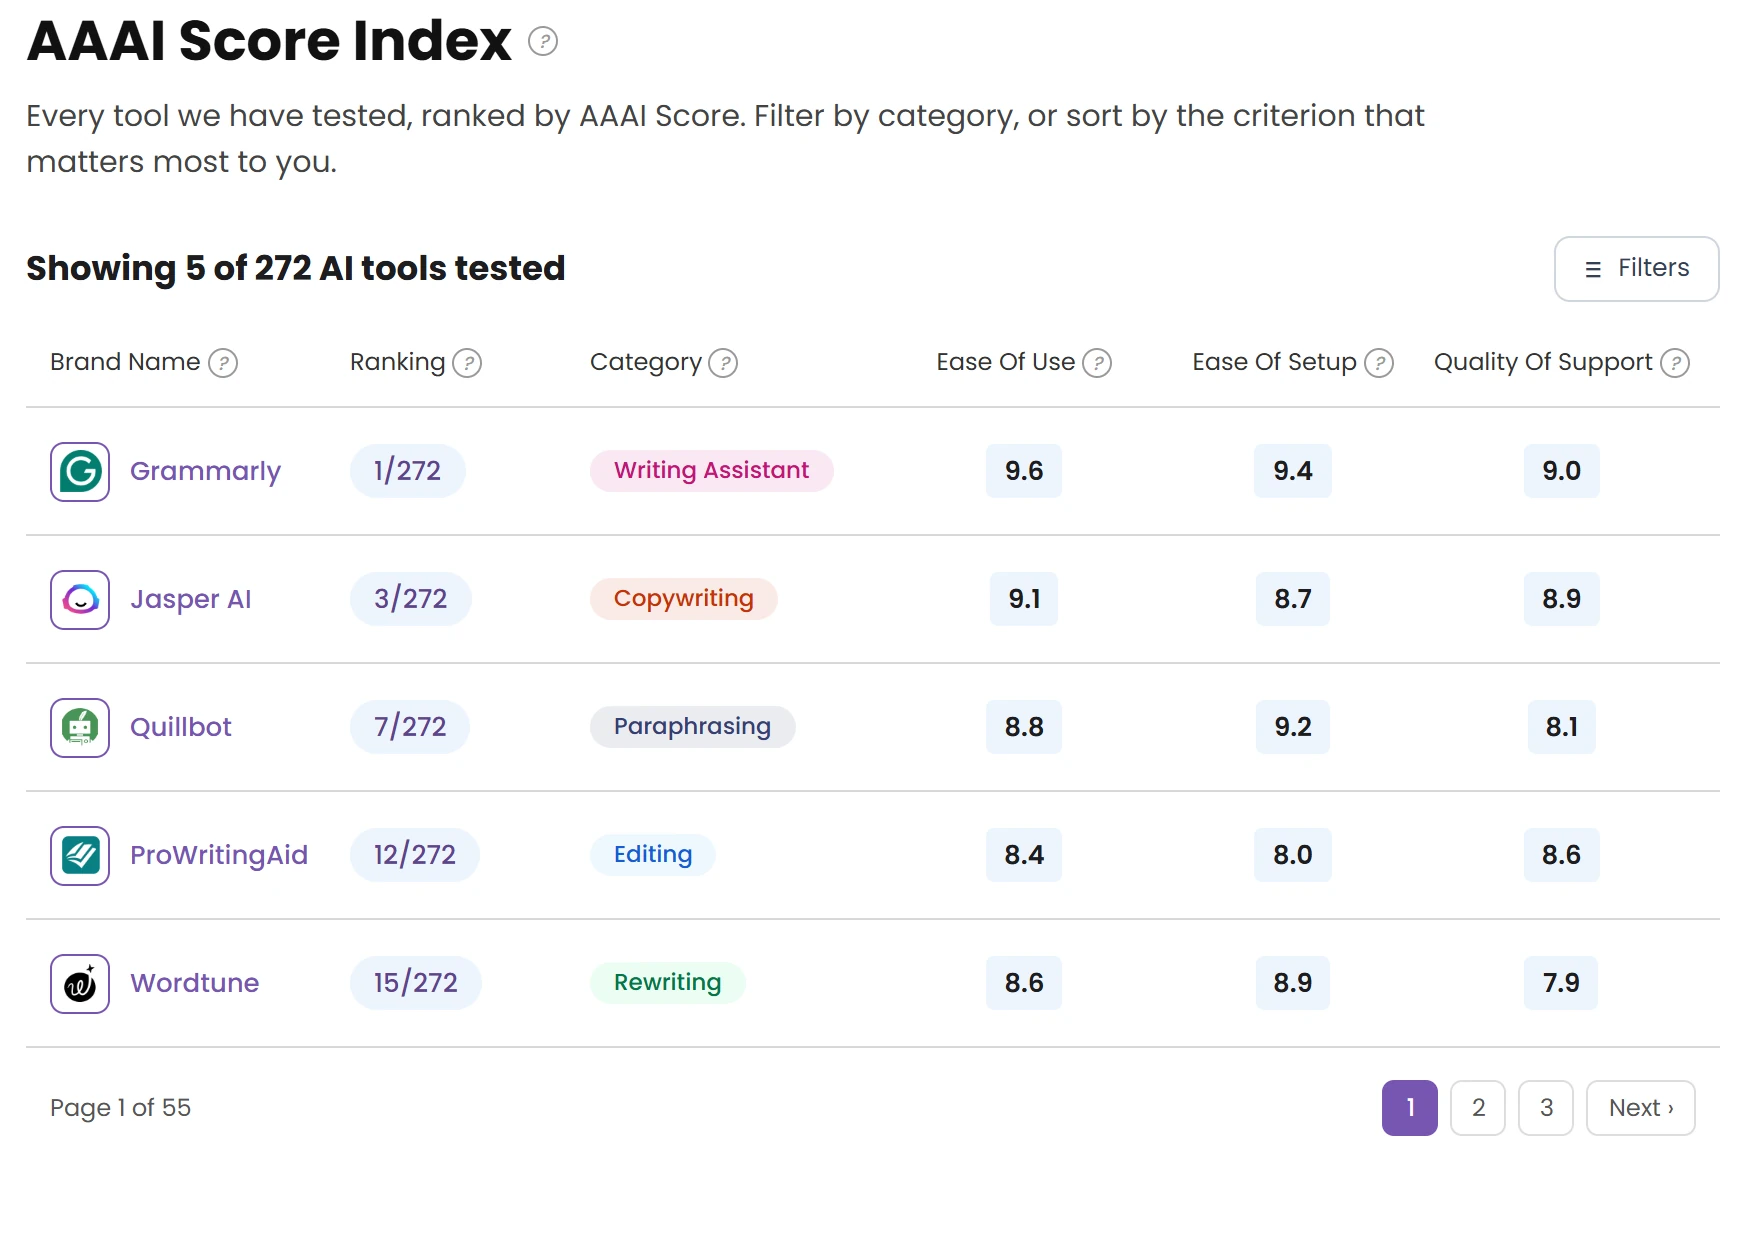The width and height of the screenshot is (1740, 1240).
Task: Select the Editing category tag
Action: pyautogui.click(x=652, y=855)
